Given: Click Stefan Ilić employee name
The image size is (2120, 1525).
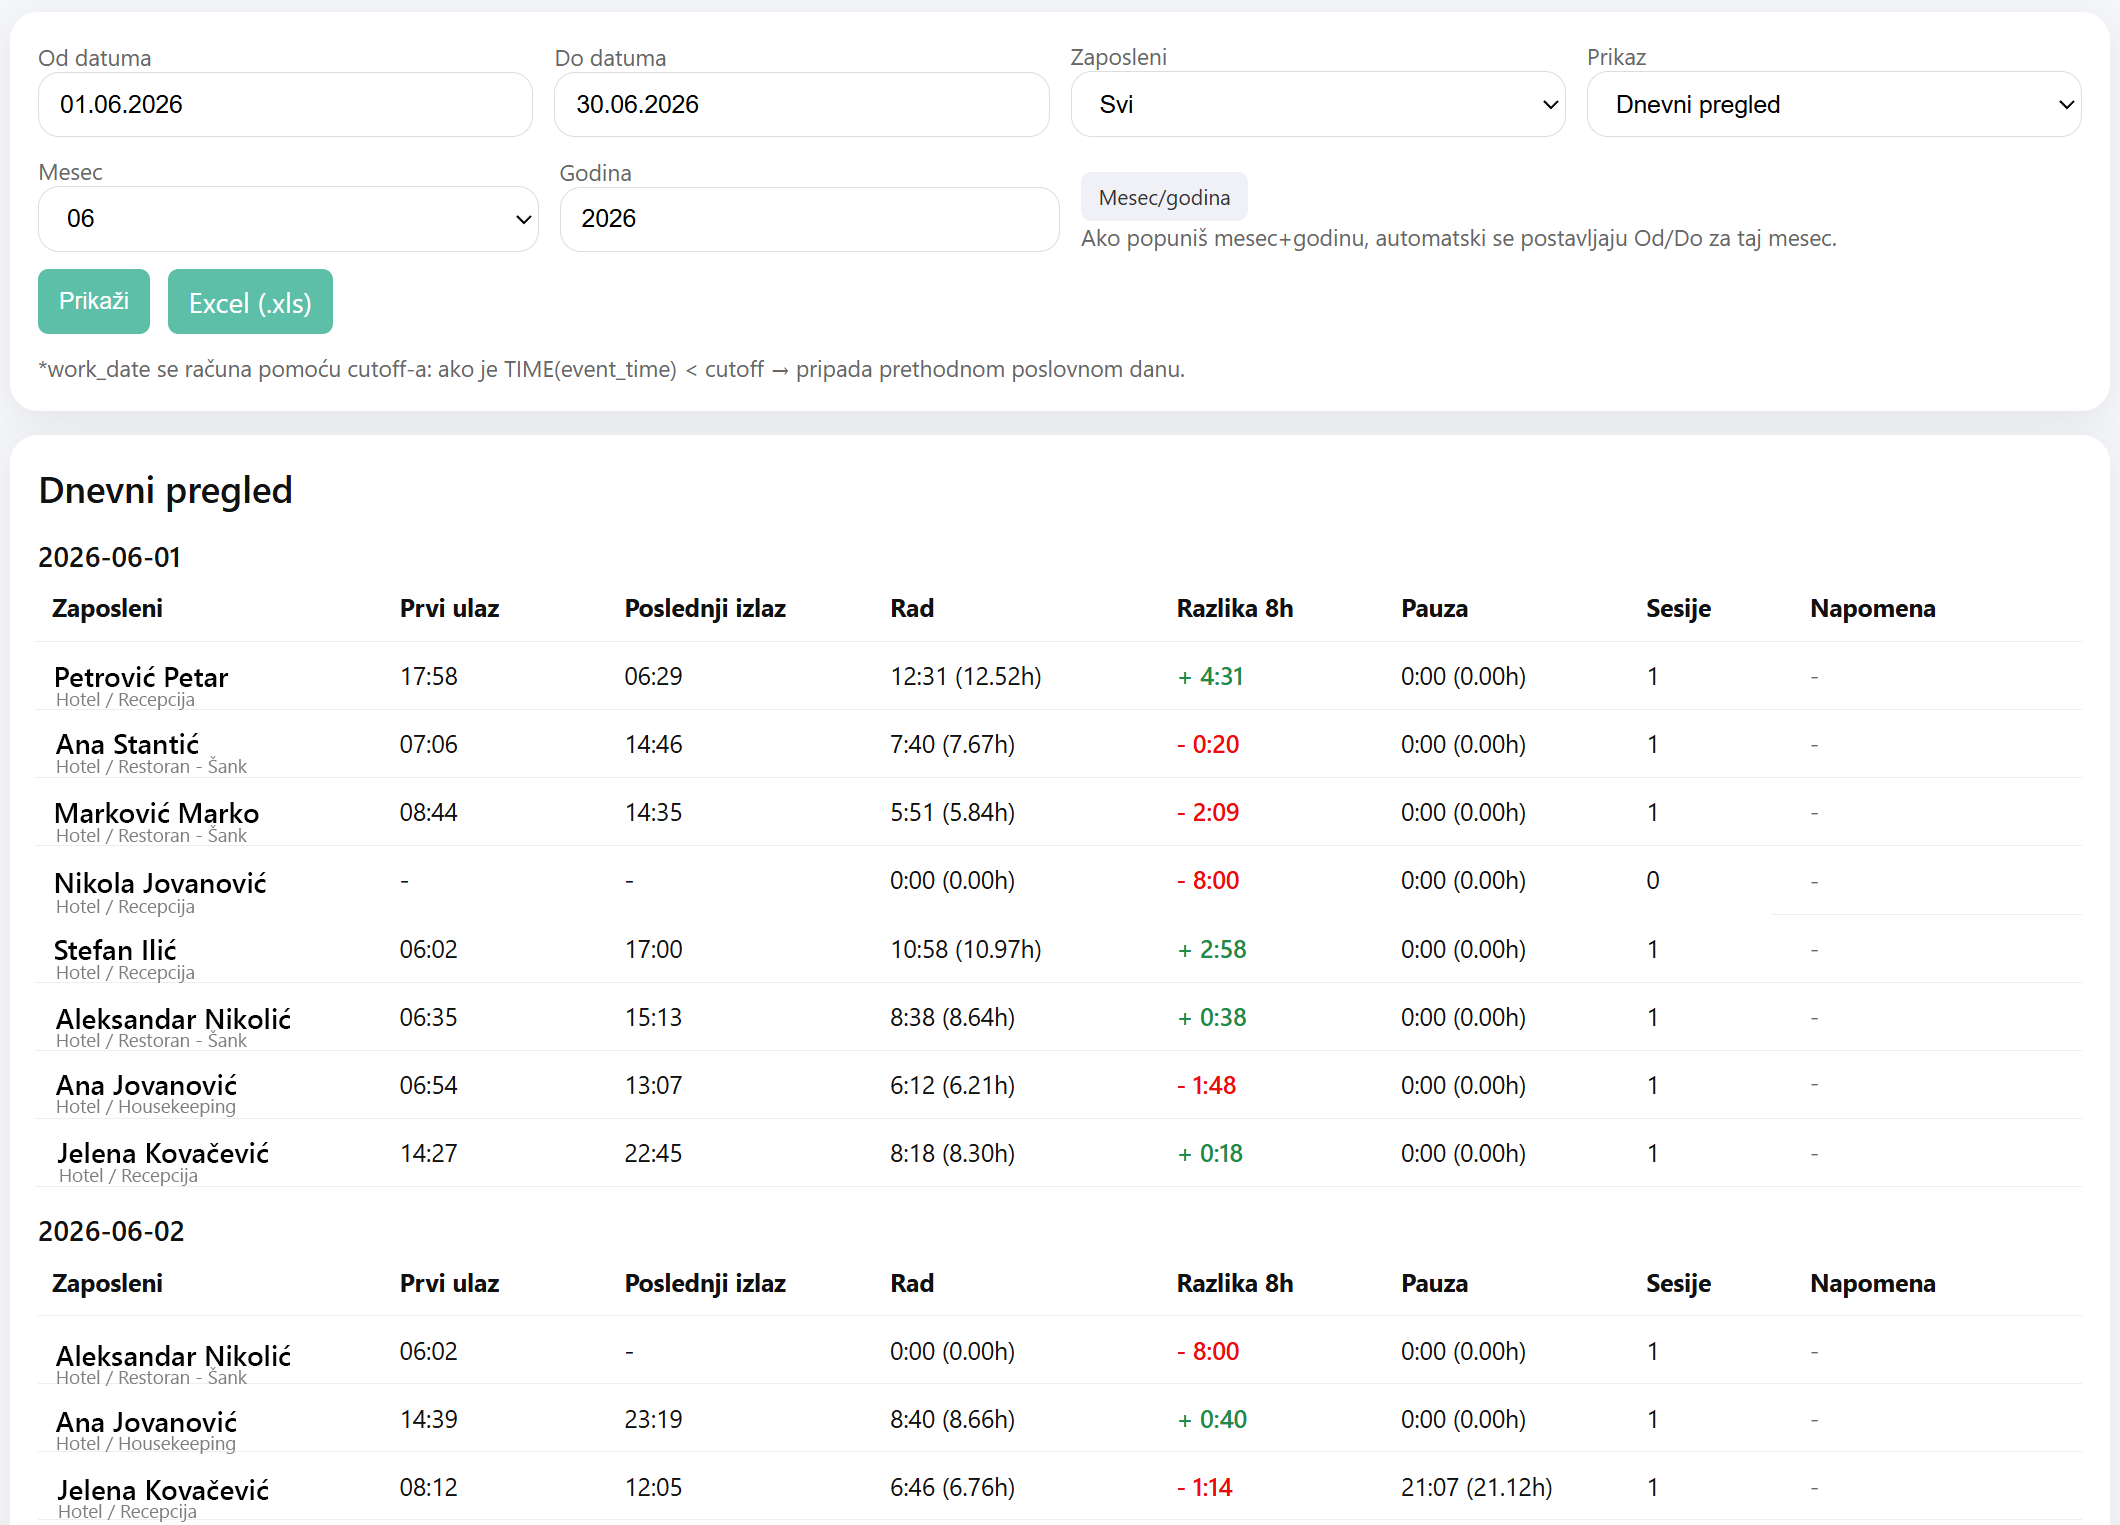Looking at the screenshot, I should 115,949.
